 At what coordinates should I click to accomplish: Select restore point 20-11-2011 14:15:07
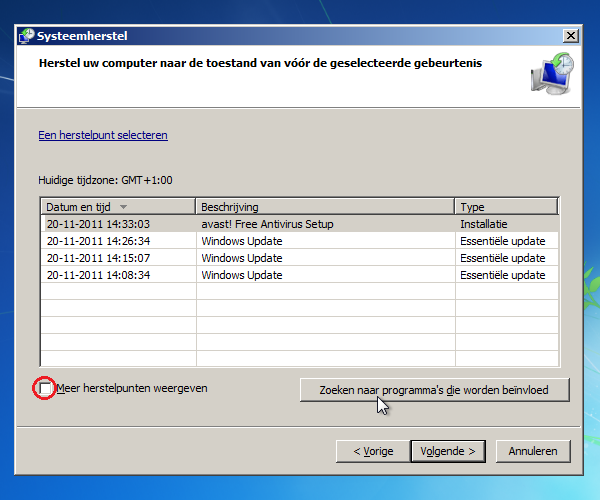[x=300, y=258]
